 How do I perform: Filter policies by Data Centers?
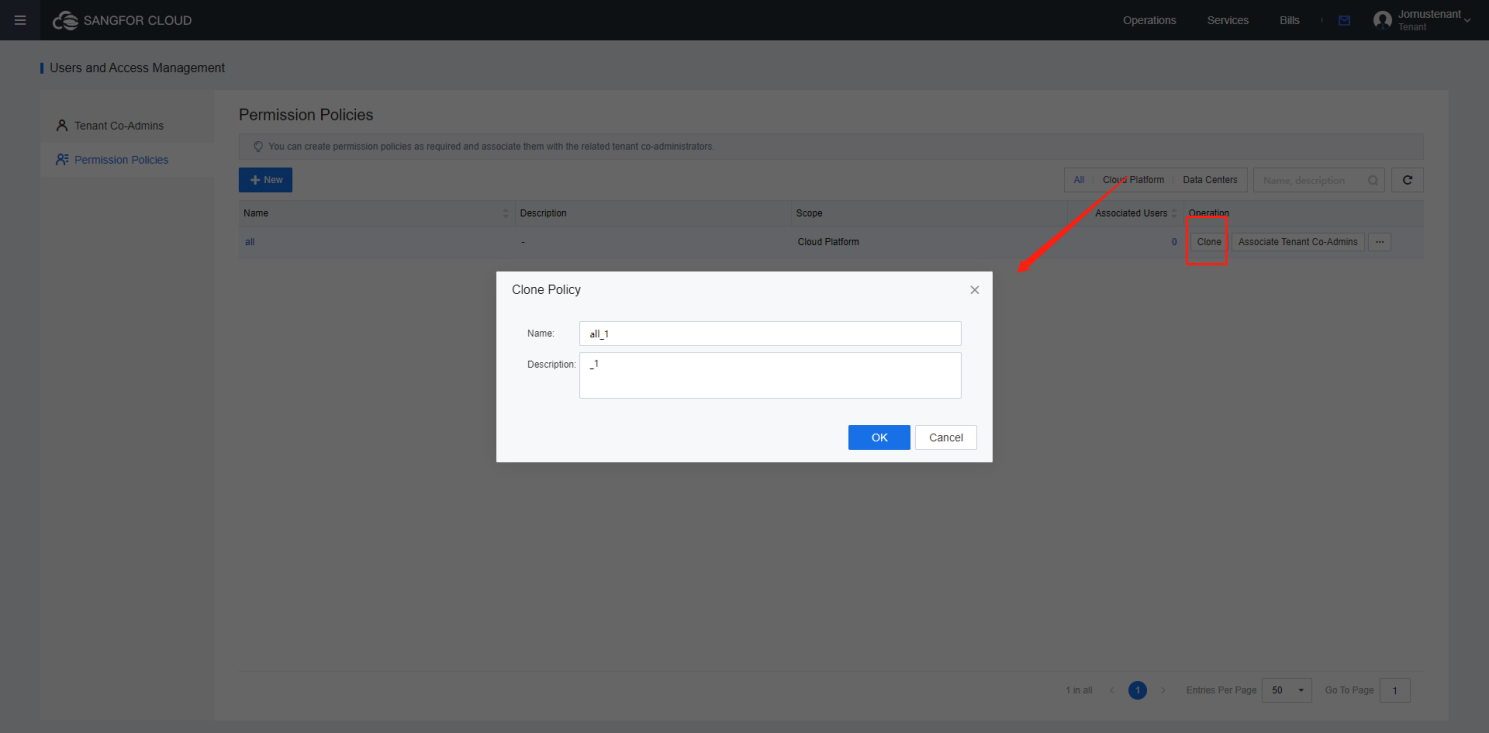1210,180
